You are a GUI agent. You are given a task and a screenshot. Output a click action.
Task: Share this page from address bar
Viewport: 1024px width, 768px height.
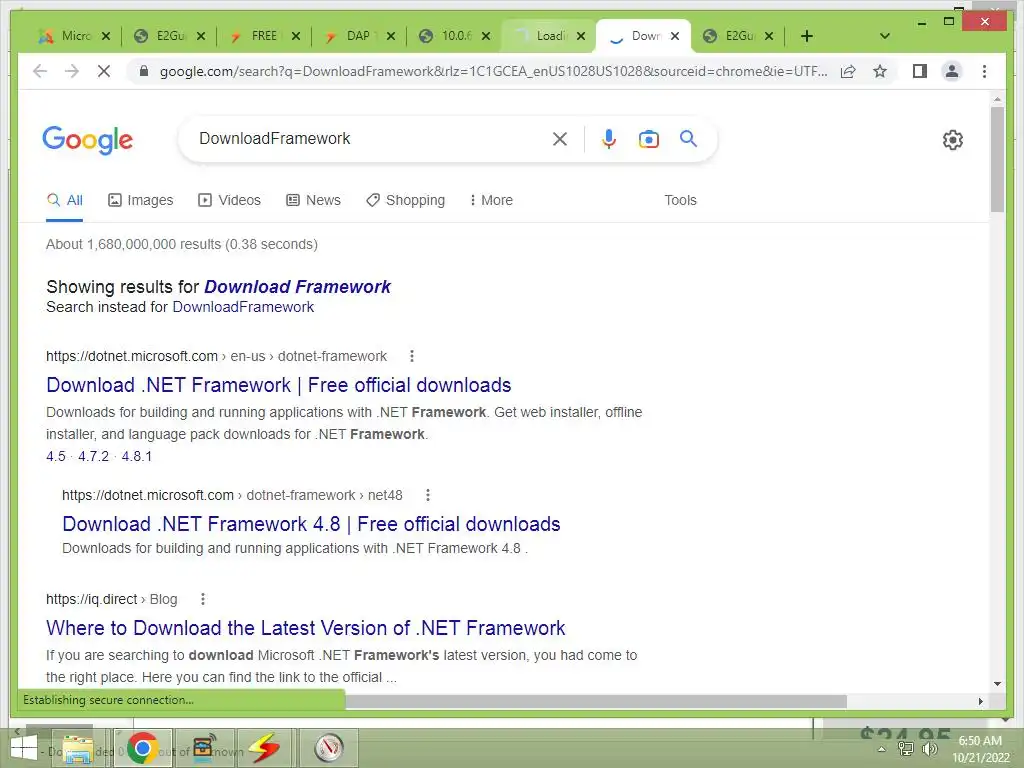848,71
